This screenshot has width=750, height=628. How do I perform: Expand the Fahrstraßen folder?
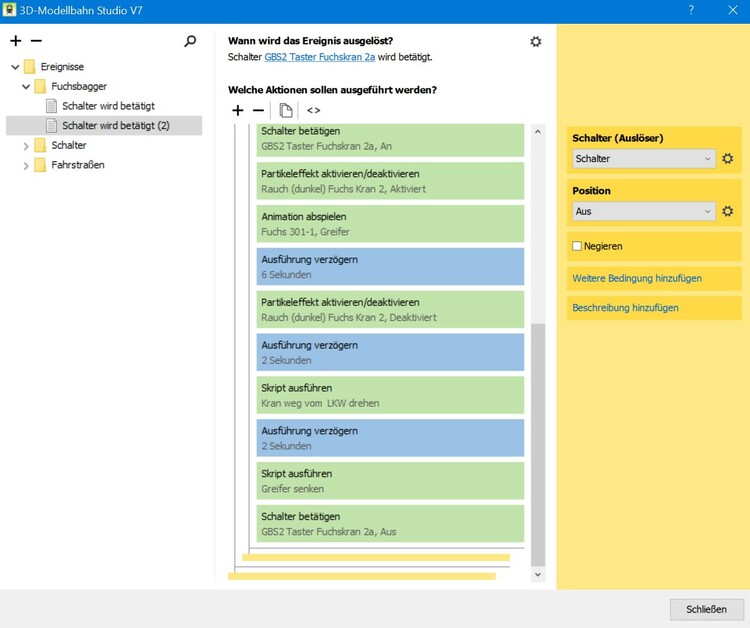[x=26, y=165]
